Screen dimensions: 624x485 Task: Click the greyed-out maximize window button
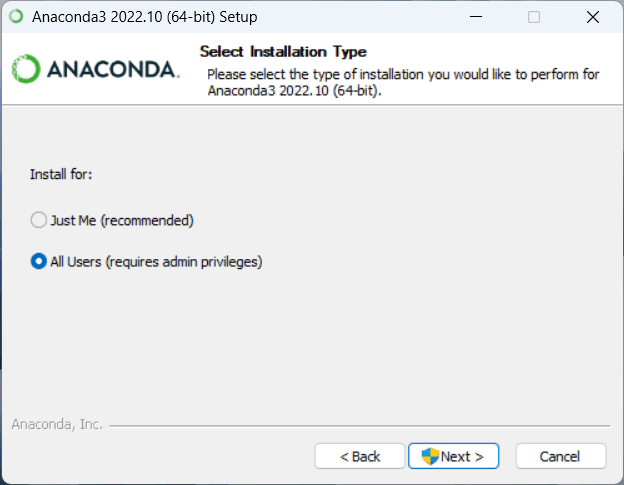tap(534, 17)
